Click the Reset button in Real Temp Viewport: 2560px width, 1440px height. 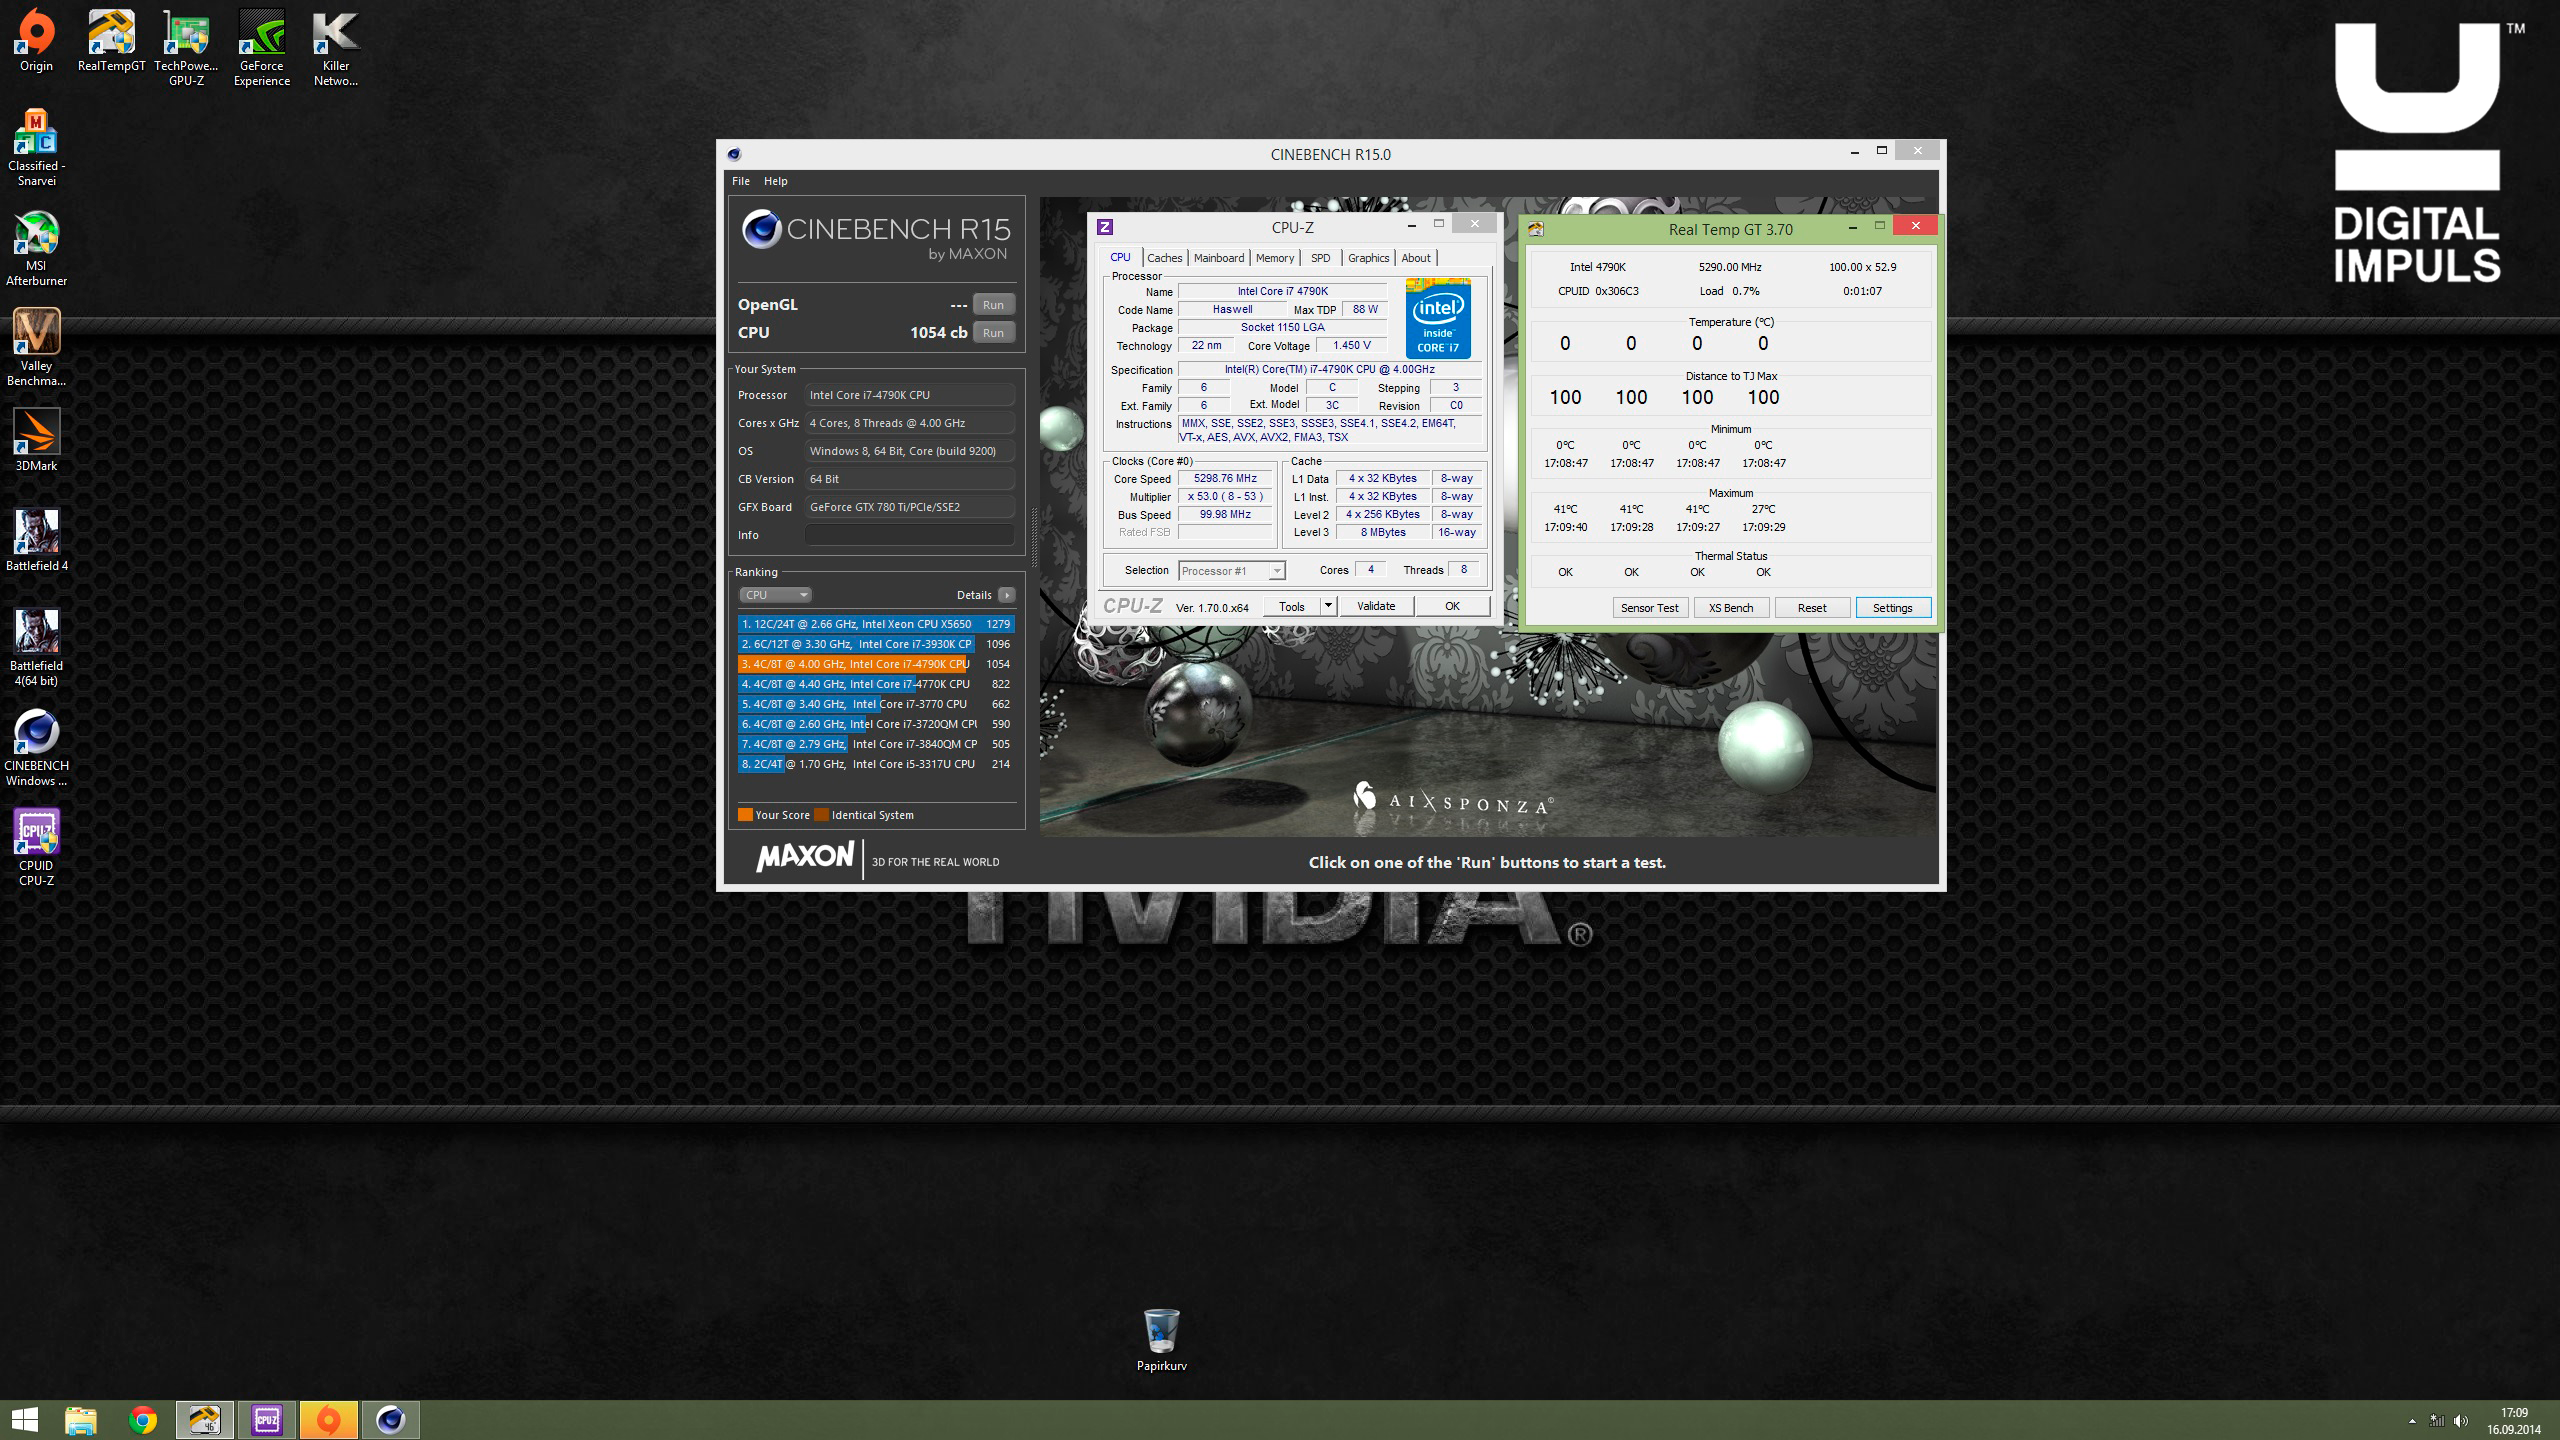[x=1812, y=608]
